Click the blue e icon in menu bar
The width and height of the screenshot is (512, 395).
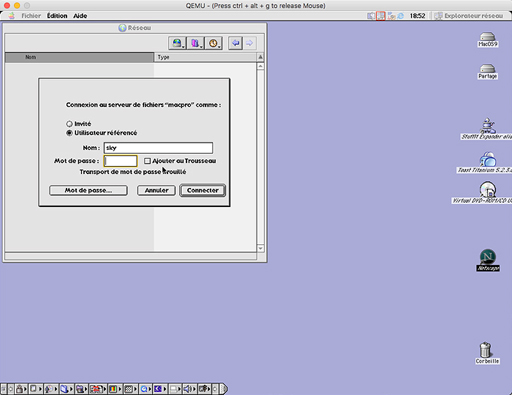400,16
